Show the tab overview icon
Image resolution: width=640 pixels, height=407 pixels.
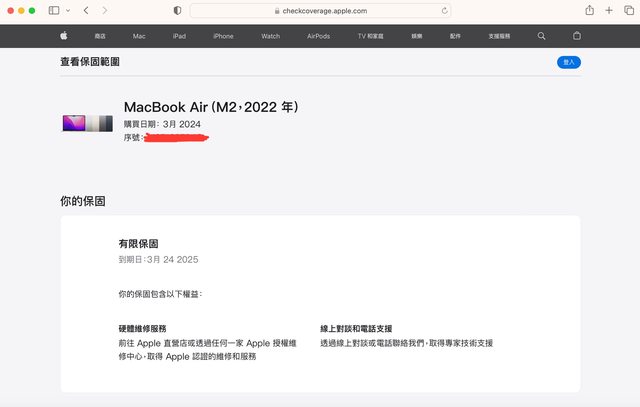(x=629, y=11)
